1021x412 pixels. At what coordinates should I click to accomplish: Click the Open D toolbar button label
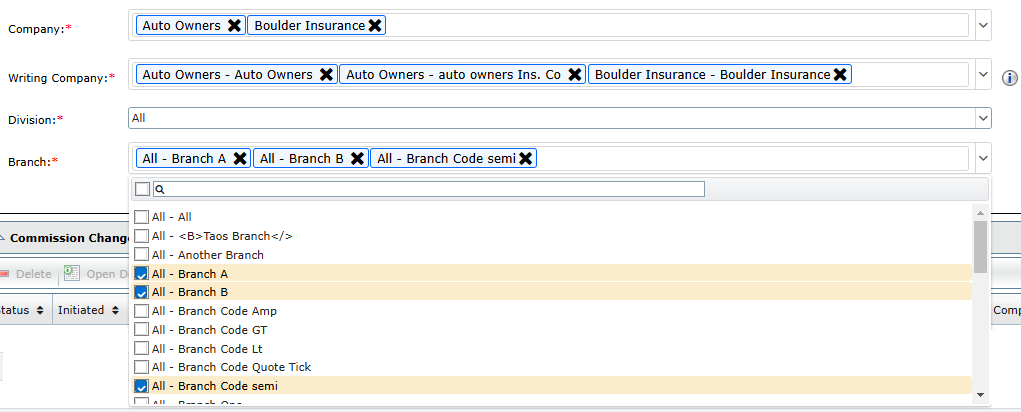tap(106, 274)
